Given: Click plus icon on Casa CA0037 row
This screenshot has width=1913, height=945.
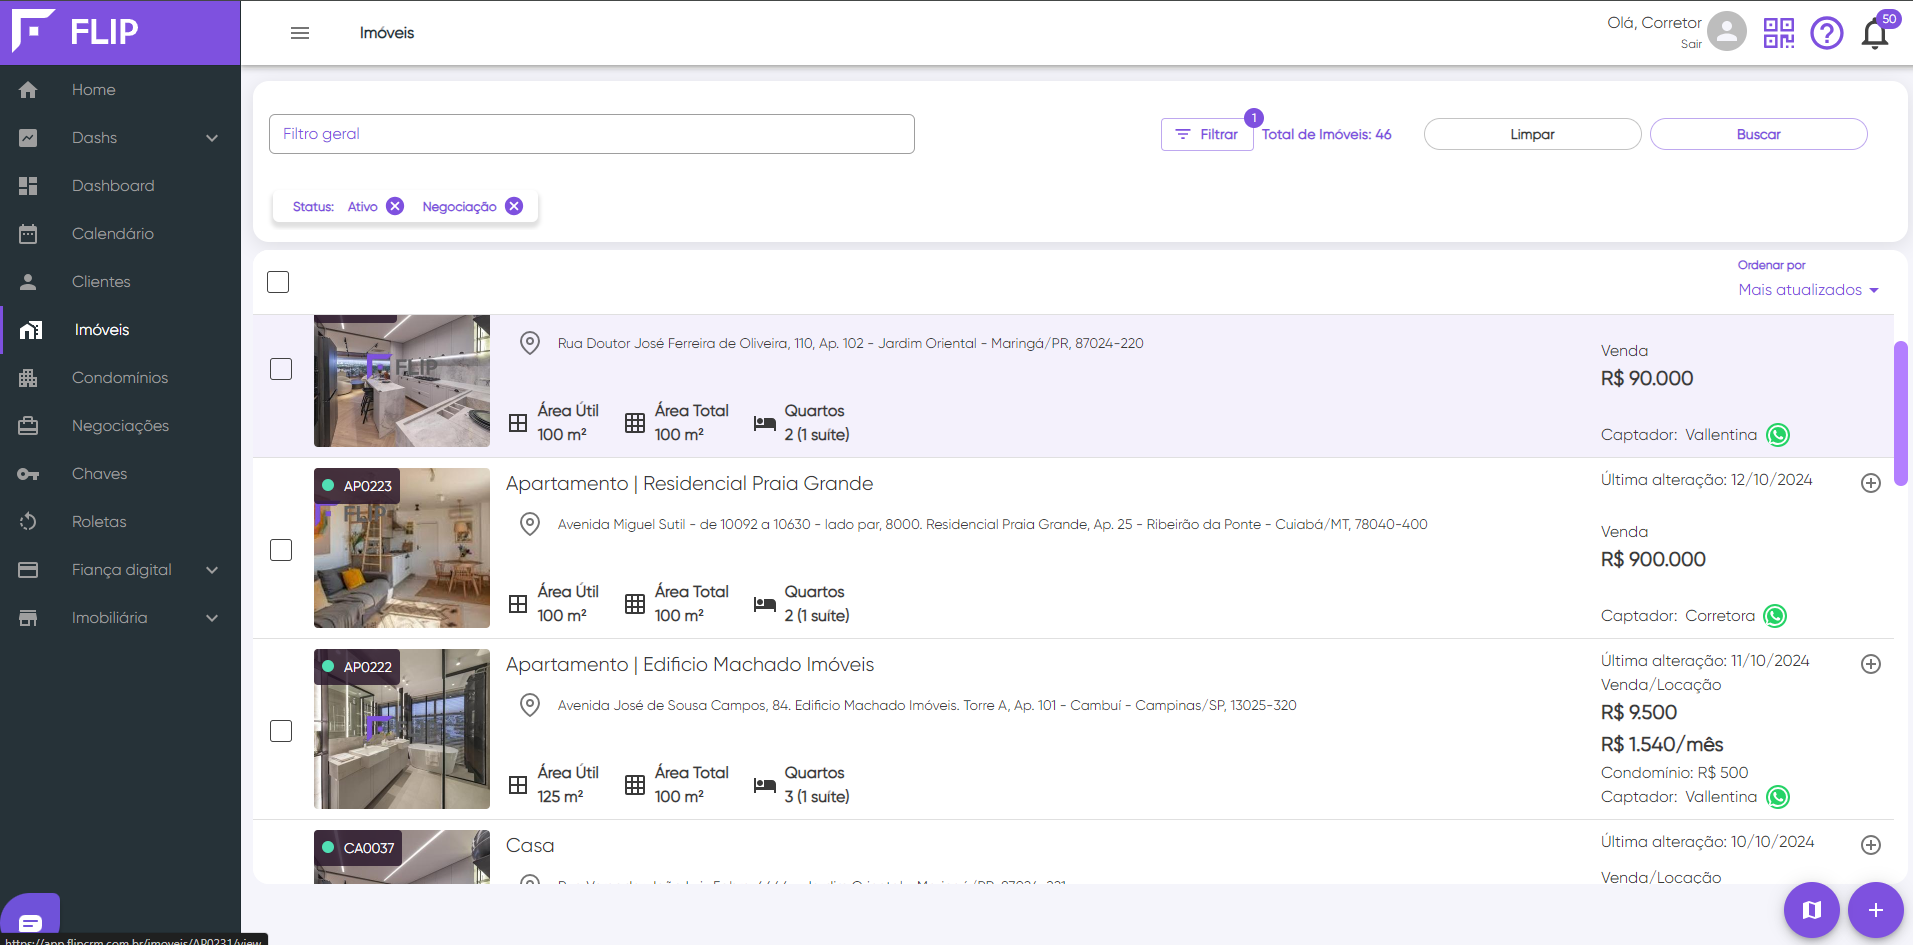Looking at the screenshot, I should pos(1871,845).
